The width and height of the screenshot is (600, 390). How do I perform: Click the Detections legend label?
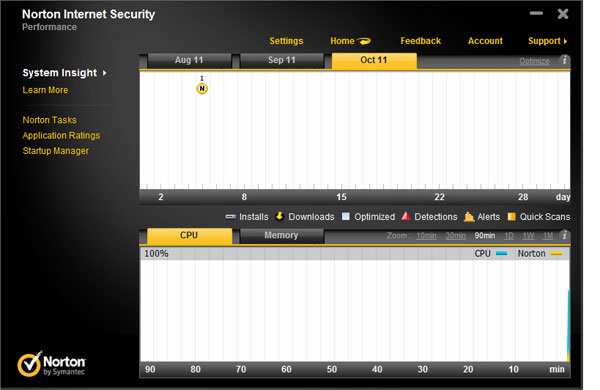click(436, 217)
